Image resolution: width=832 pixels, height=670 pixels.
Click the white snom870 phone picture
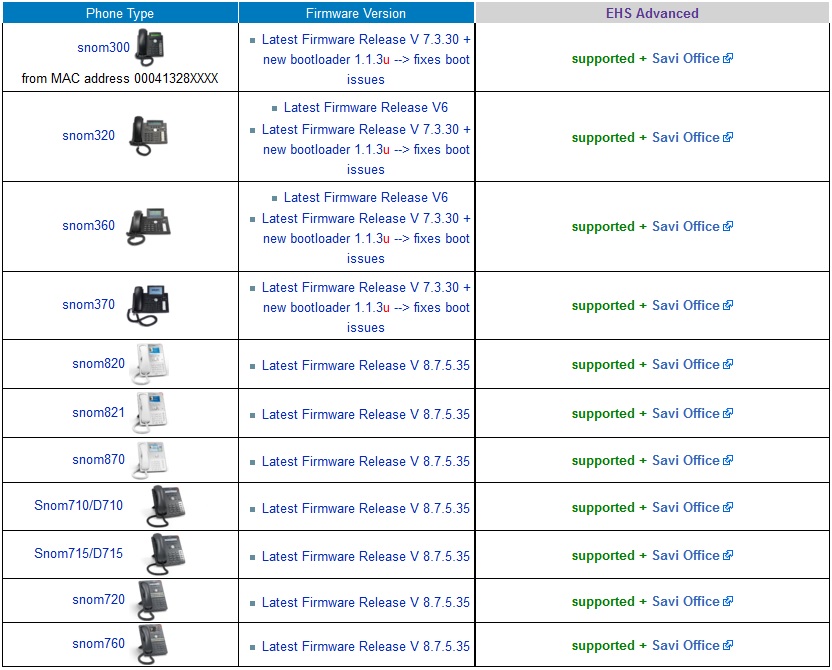(x=151, y=459)
